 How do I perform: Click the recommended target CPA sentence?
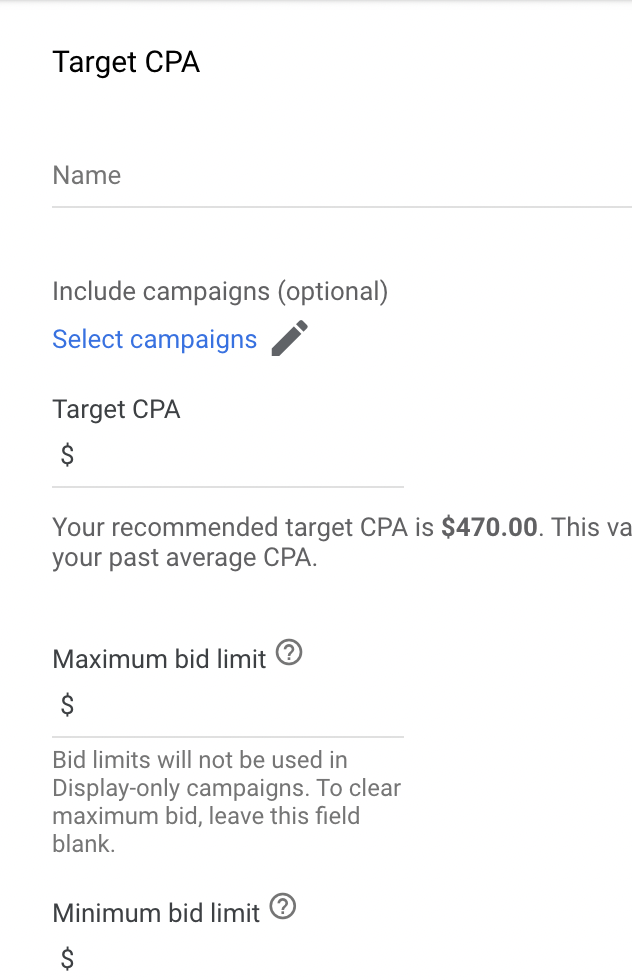click(x=342, y=542)
